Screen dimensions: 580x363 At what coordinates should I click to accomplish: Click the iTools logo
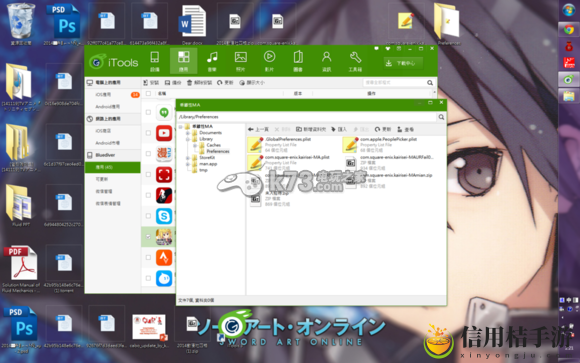[114, 62]
